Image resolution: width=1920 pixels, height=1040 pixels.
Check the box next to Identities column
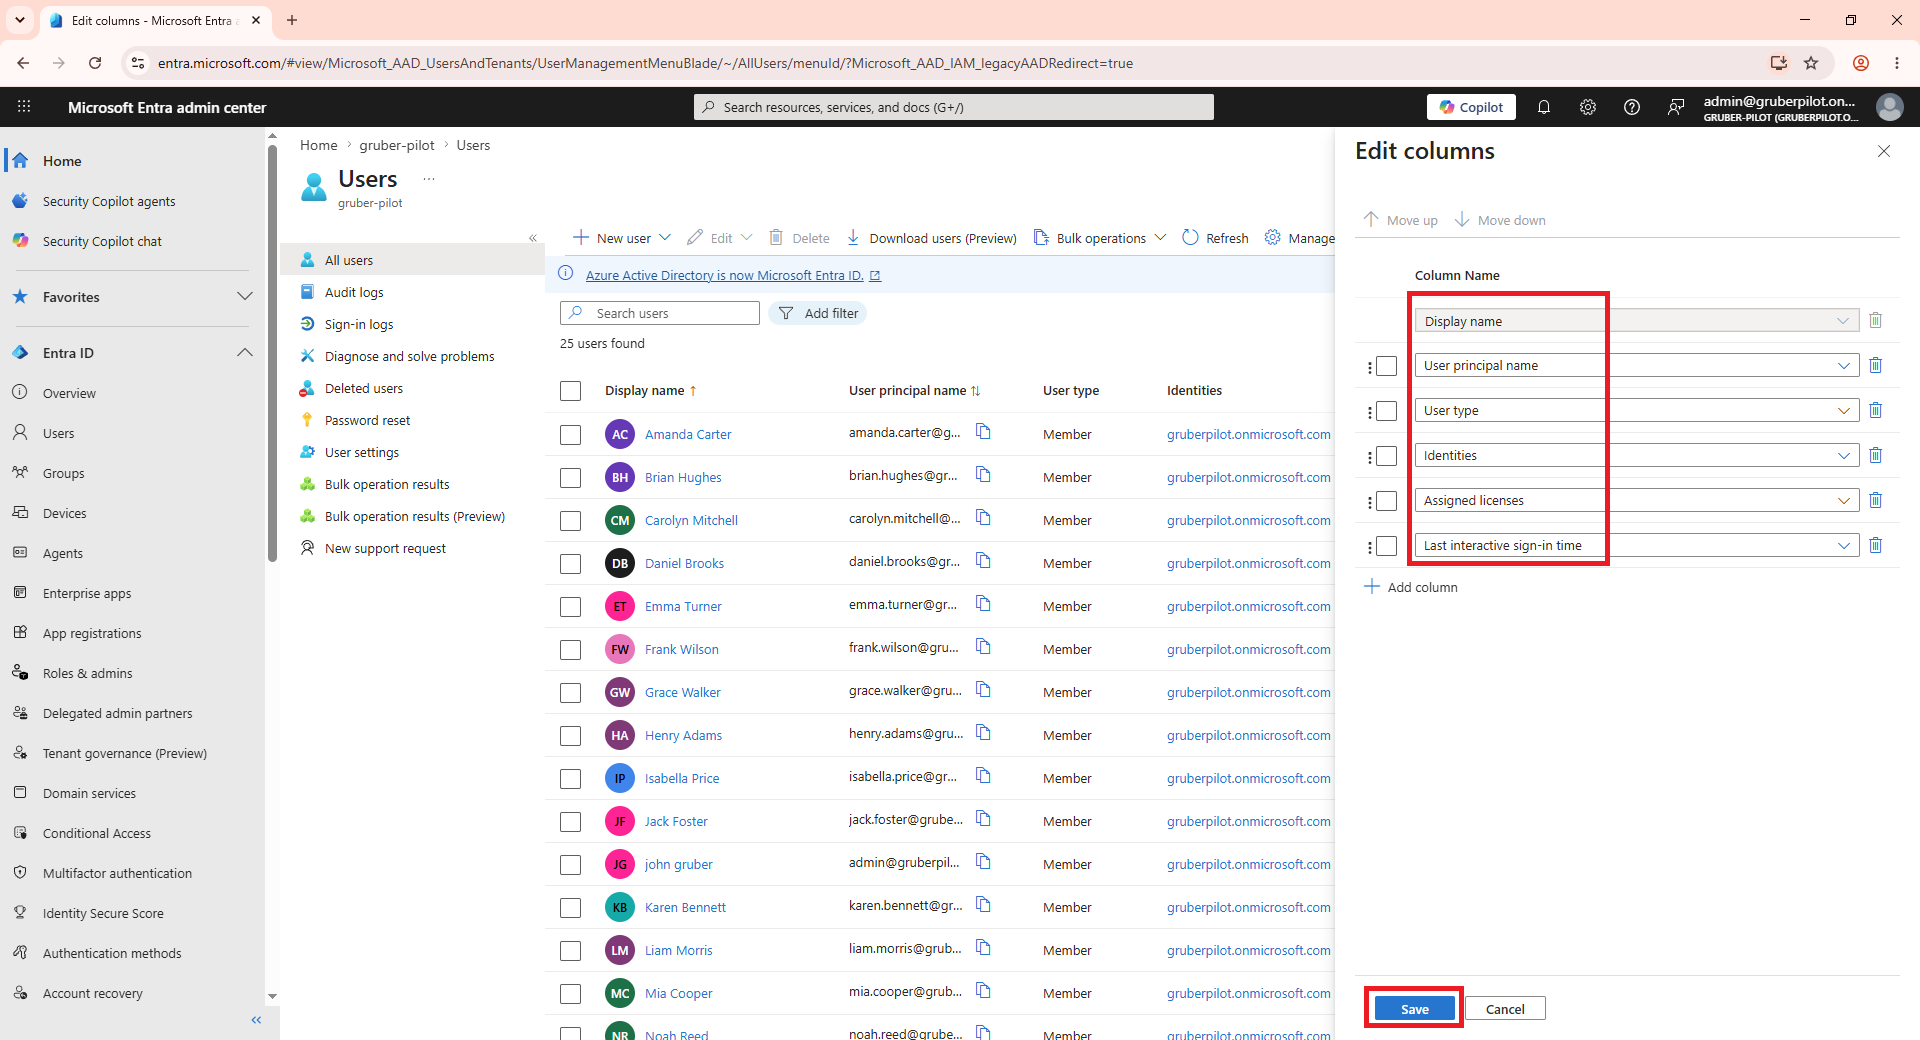1387,456
